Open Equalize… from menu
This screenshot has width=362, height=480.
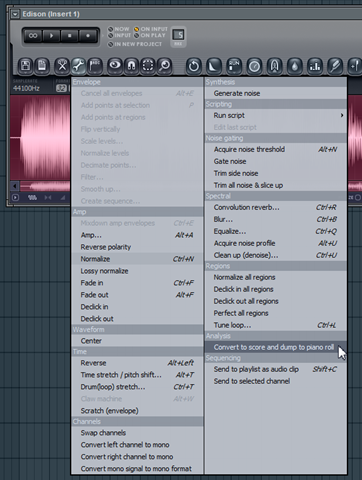coord(276,231)
